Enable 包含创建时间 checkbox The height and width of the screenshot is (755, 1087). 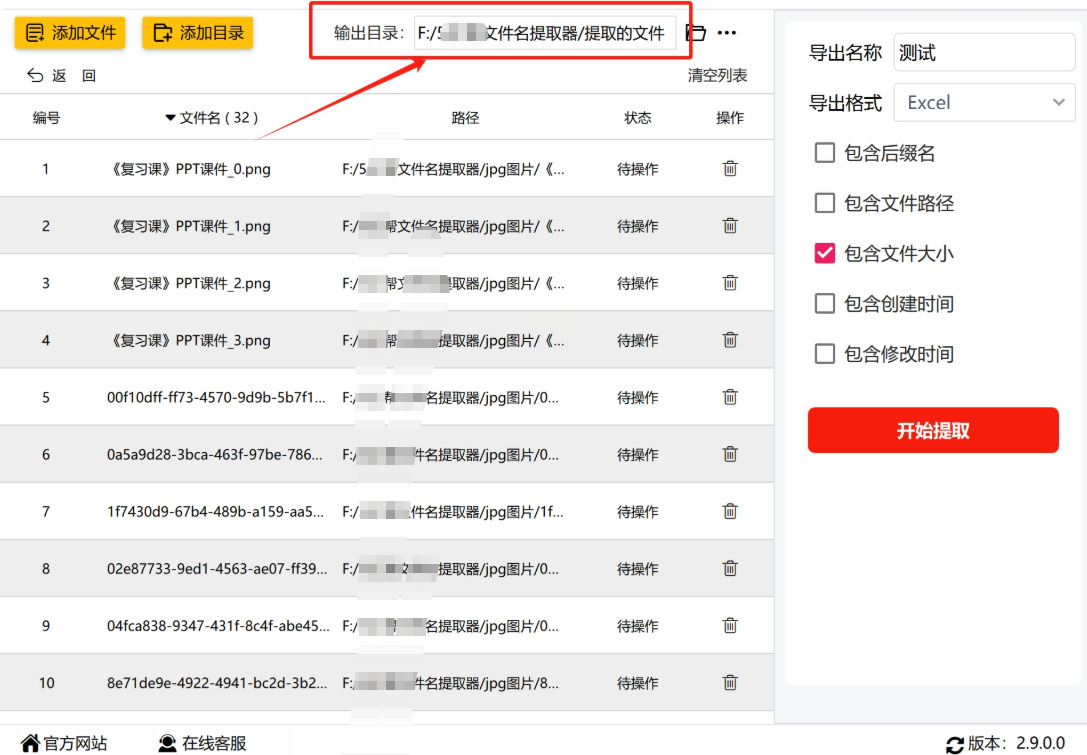pyautogui.click(x=824, y=304)
